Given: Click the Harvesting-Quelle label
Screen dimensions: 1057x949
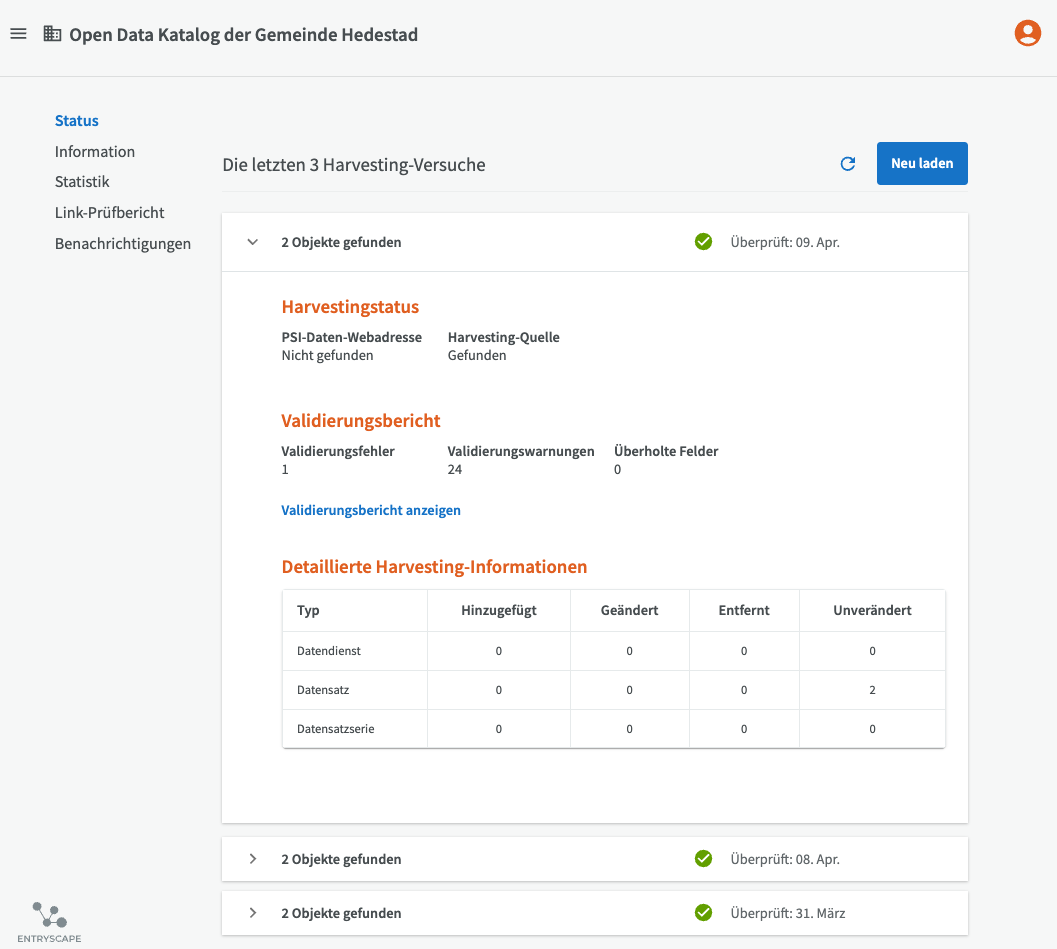Looking at the screenshot, I should pyautogui.click(x=504, y=338).
